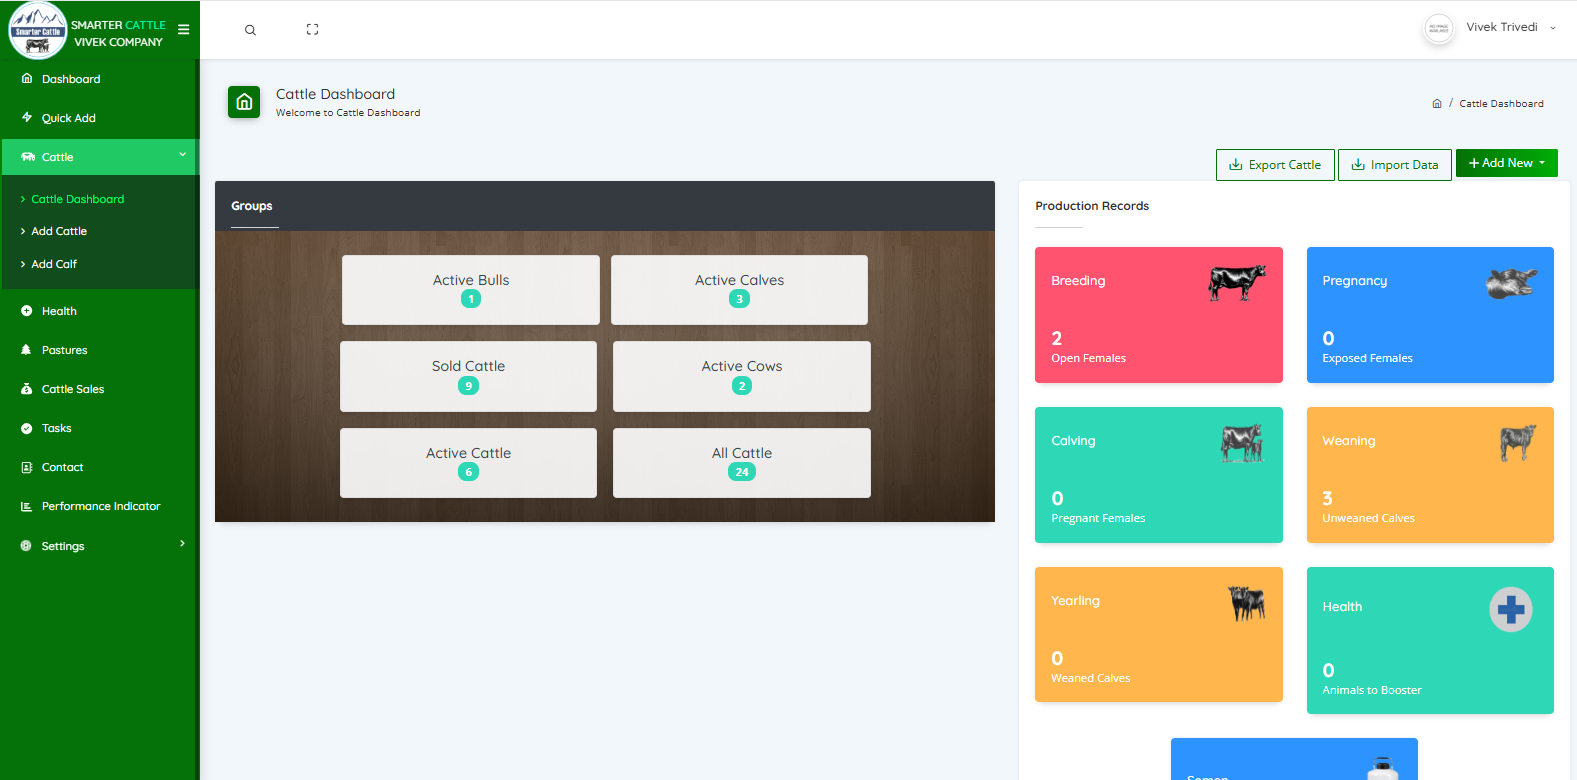Image resolution: width=1577 pixels, height=780 pixels.
Task: Click Contact menu label
Action: (62, 467)
